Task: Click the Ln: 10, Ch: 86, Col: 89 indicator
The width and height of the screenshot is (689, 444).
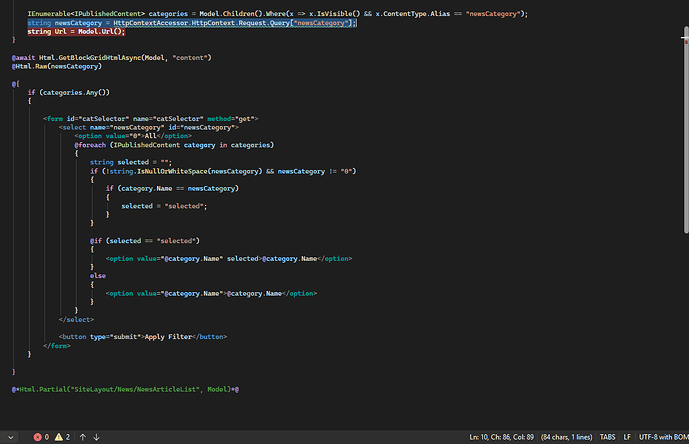Action: (x=501, y=437)
